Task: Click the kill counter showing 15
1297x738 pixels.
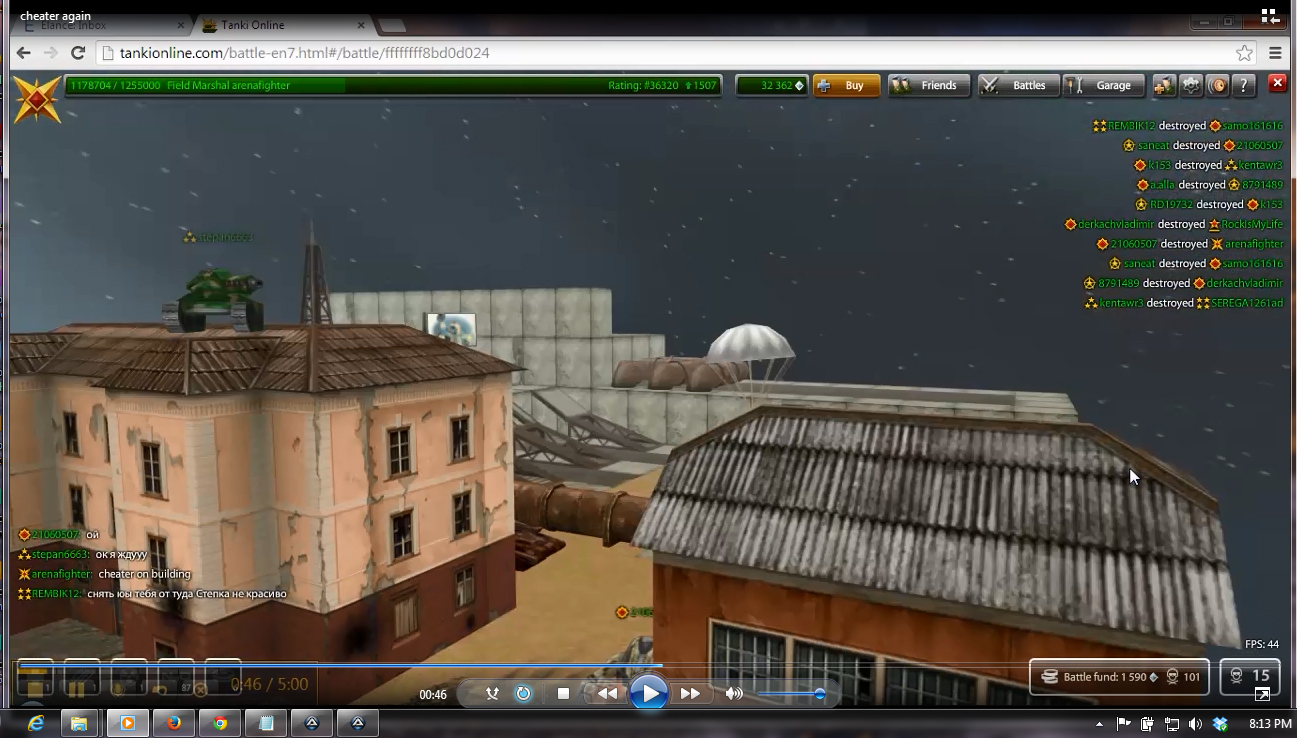Action: pos(1250,676)
